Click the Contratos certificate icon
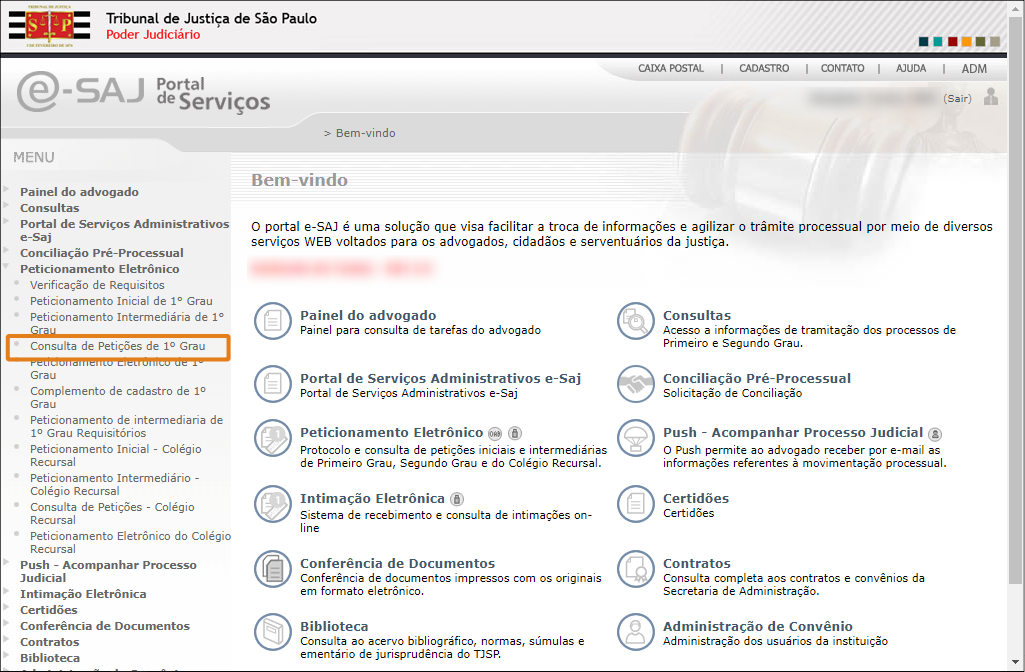 (635, 569)
